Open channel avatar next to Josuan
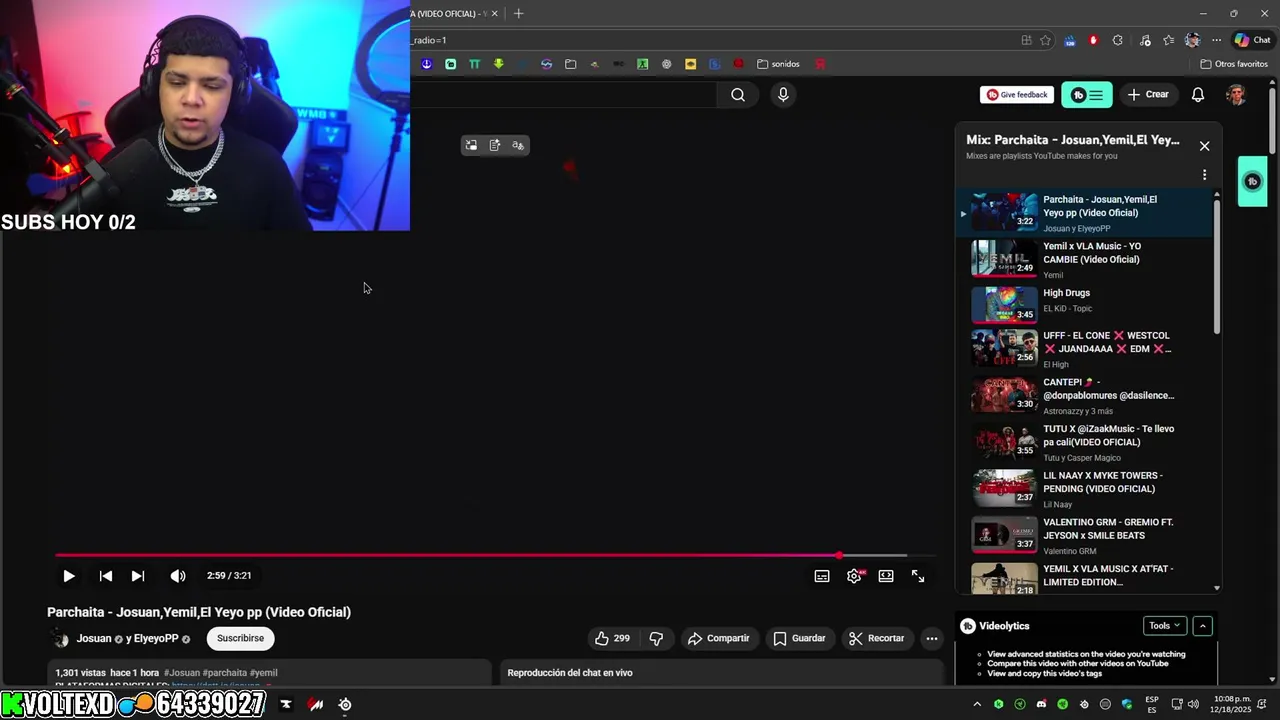1280x720 pixels. [60, 639]
